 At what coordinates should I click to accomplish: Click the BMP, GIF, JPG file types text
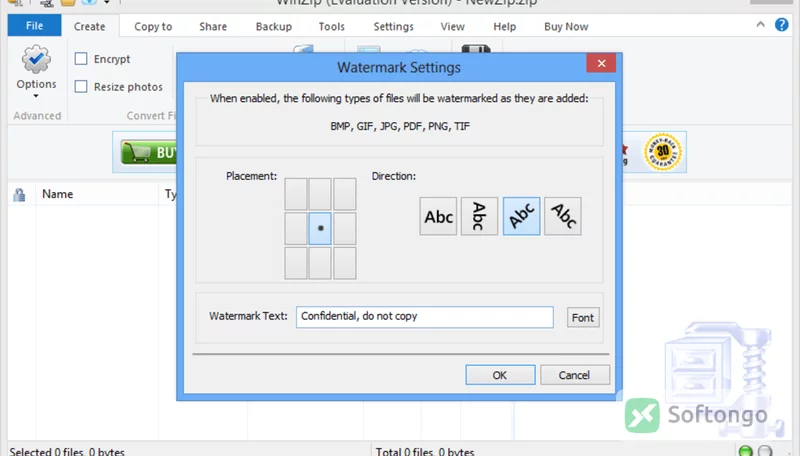click(x=400, y=126)
